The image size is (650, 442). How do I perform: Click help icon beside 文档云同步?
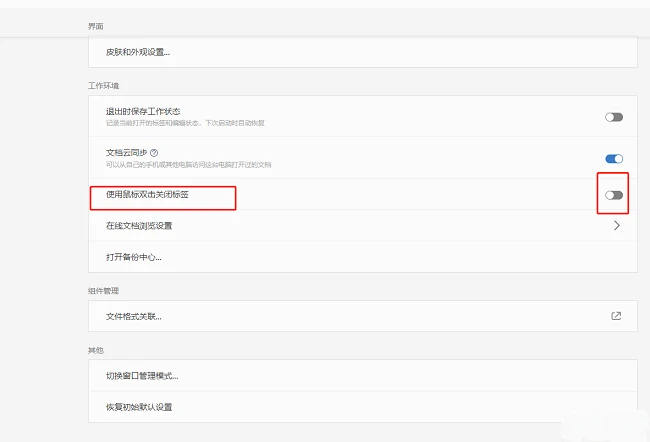pyautogui.click(x=154, y=153)
